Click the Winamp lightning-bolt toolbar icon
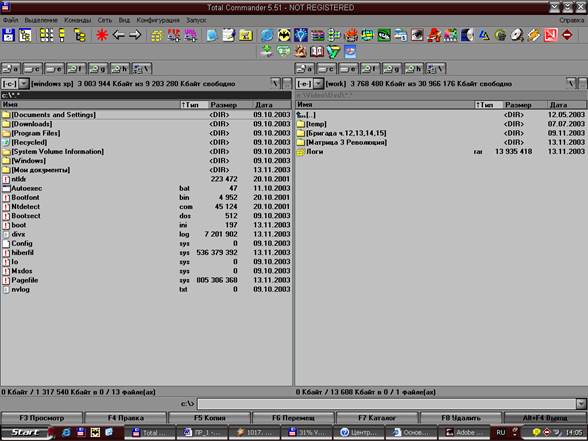 (534, 35)
